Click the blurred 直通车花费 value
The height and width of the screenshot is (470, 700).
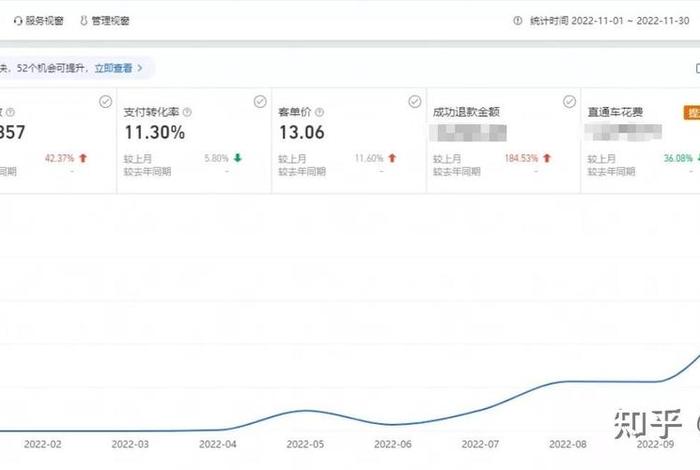click(623, 133)
